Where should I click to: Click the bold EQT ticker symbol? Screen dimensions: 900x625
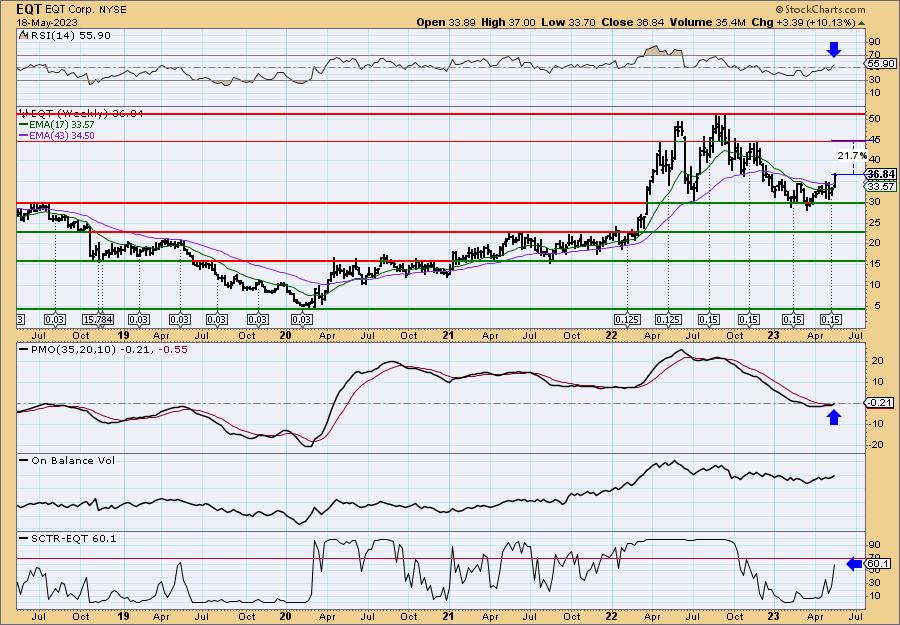tap(29, 9)
